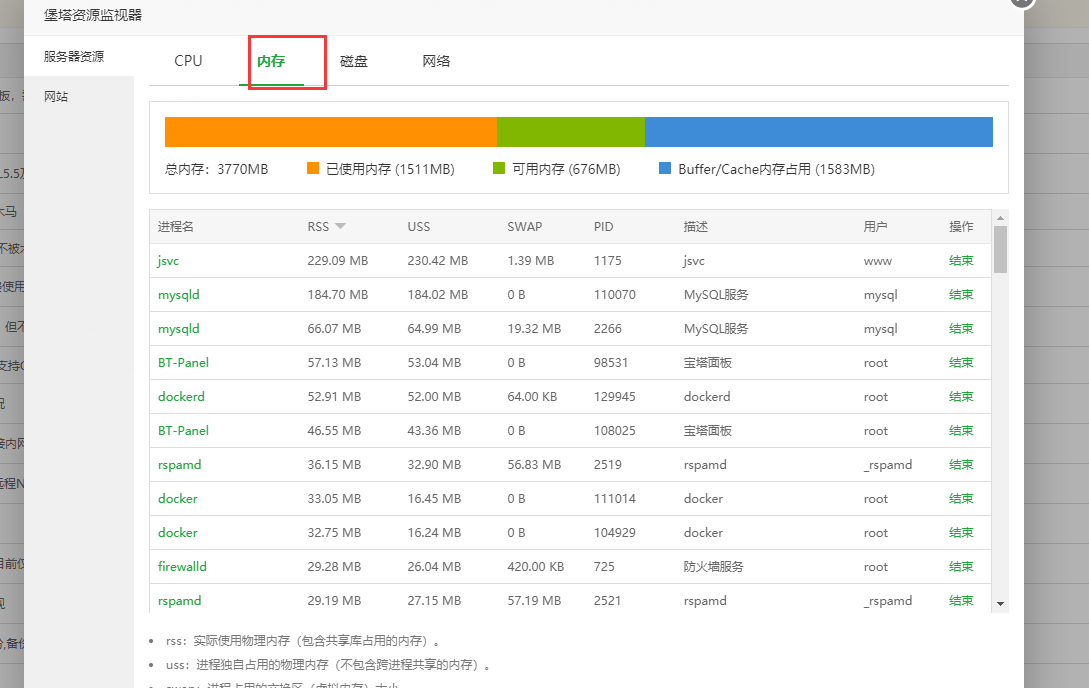
Task: Open BT-Panel process name with 46.55 MB
Action: click(x=183, y=430)
